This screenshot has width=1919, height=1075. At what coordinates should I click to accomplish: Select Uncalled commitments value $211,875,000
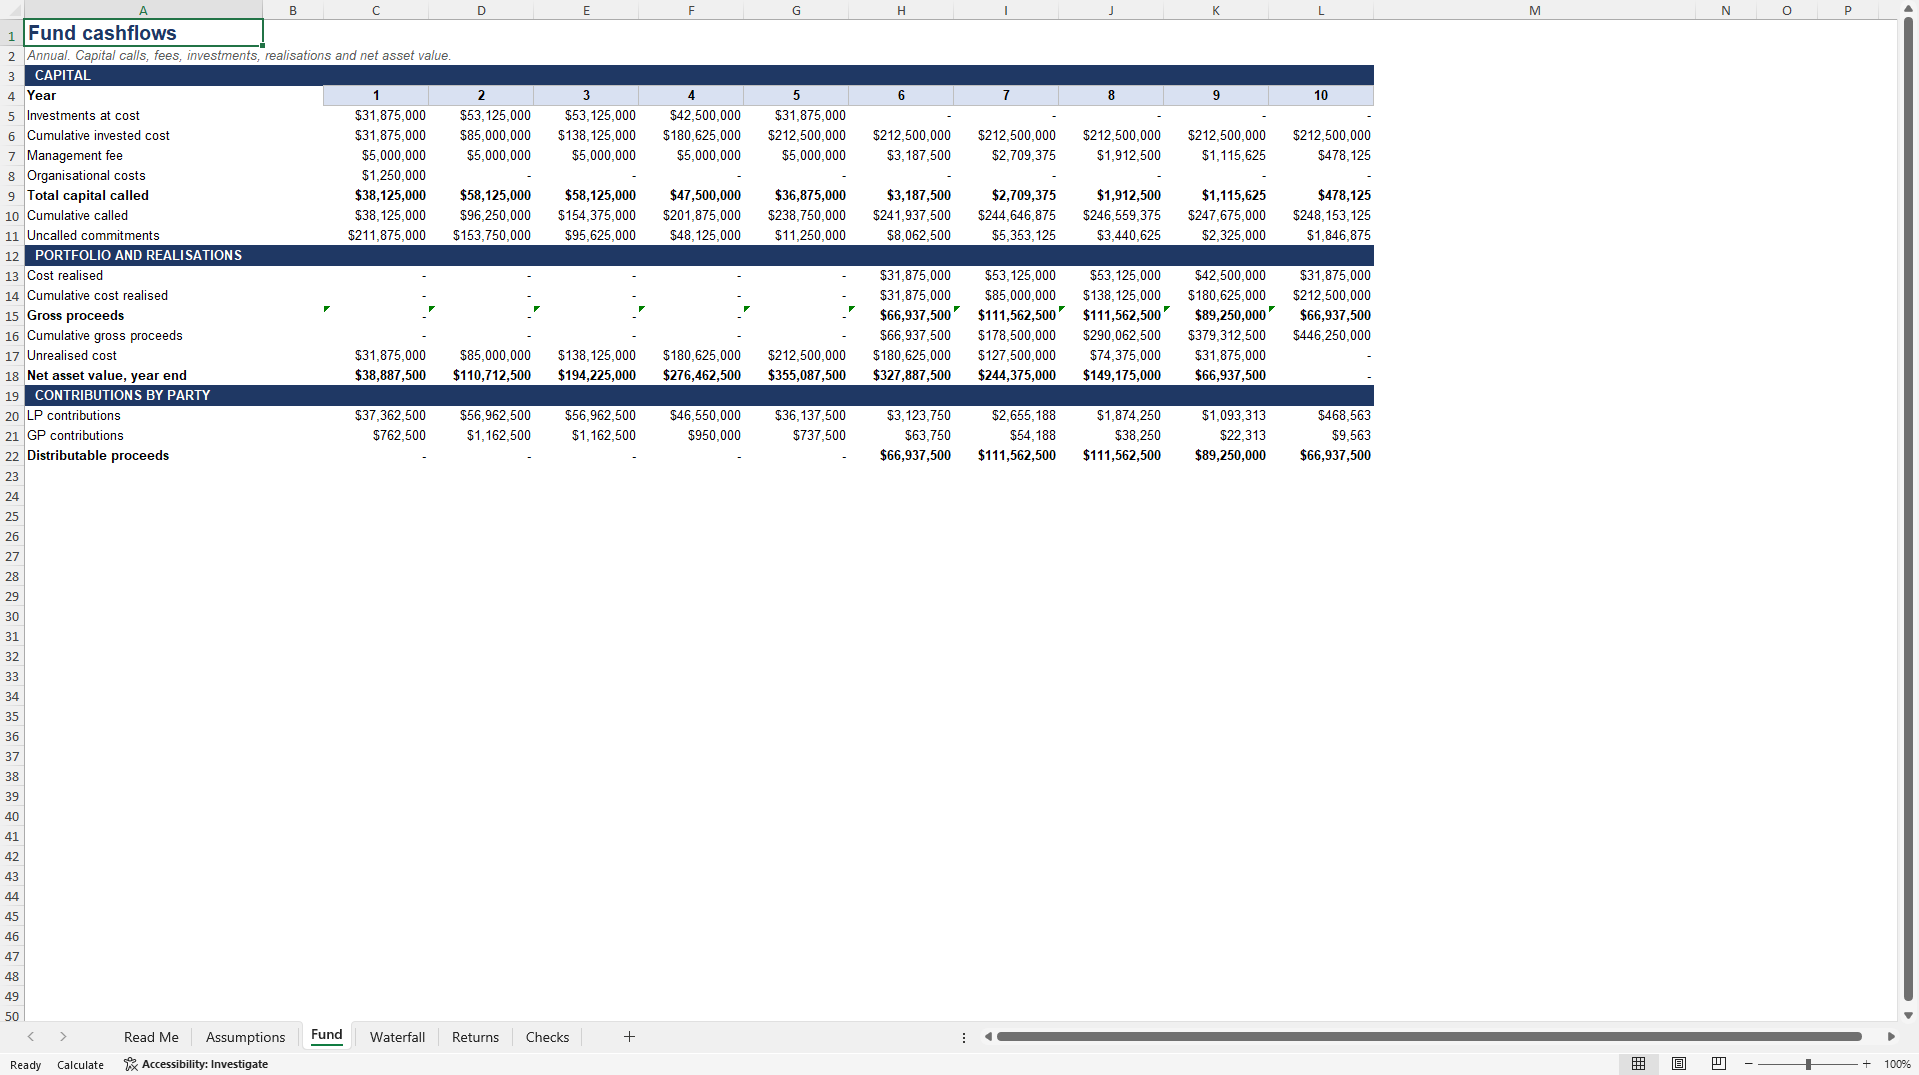point(376,235)
